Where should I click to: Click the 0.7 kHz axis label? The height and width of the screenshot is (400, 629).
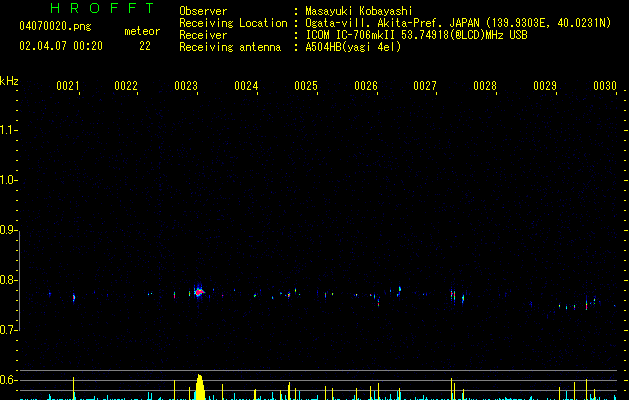pos(8,330)
